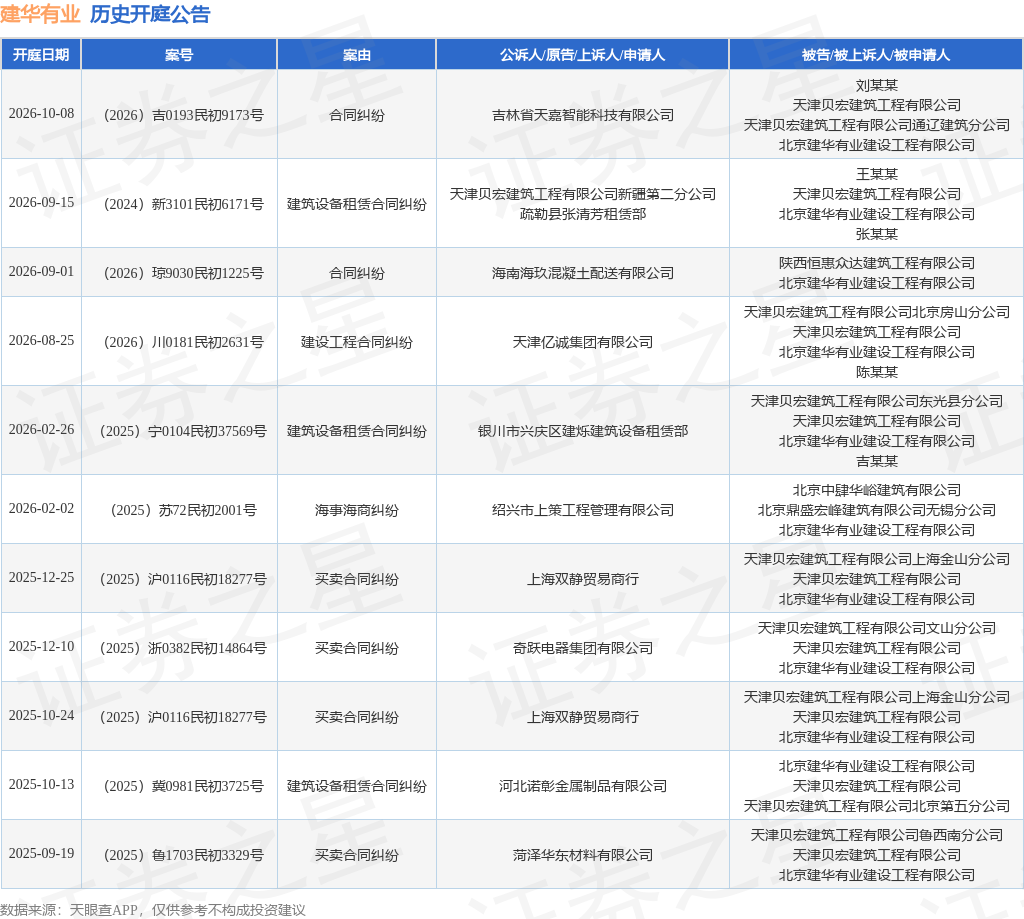The width and height of the screenshot is (1024, 919).
Task: Click plaintiff 菏泽华东材料有限公司
Action: [583, 855]
